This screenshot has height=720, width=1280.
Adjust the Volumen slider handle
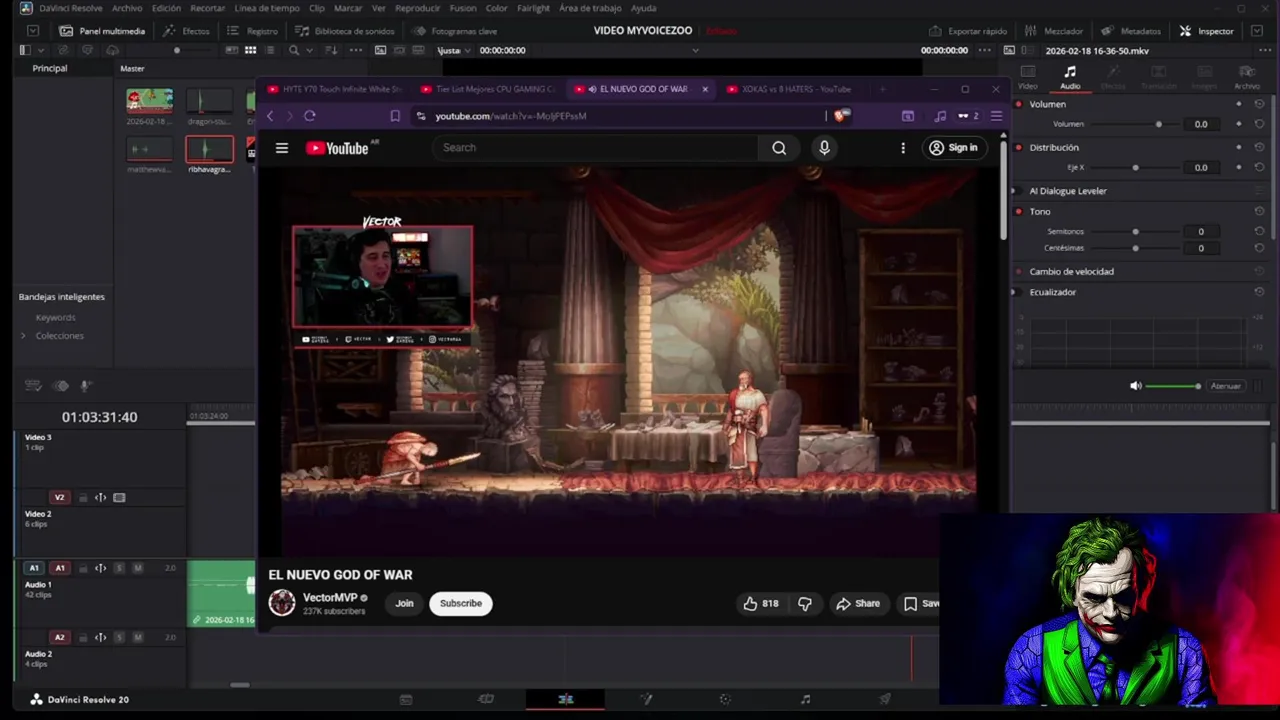(1159, 124)
